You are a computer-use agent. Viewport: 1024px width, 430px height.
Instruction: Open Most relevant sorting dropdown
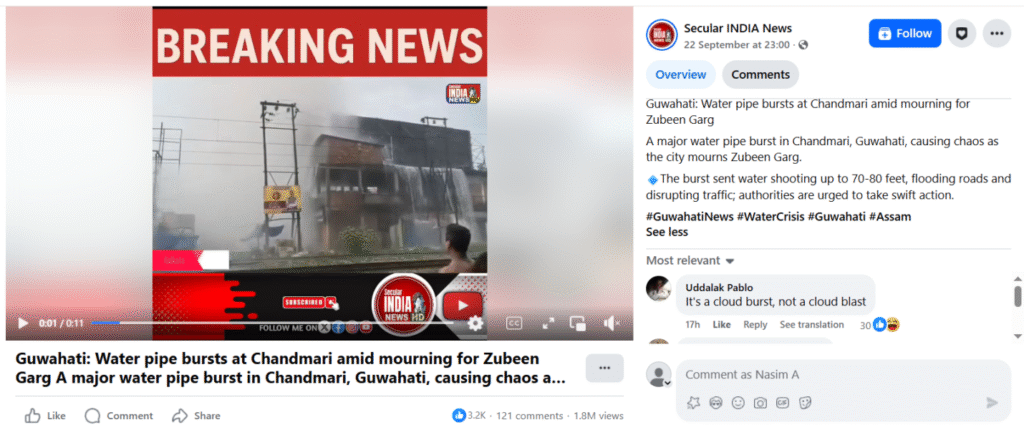(690, 260)
